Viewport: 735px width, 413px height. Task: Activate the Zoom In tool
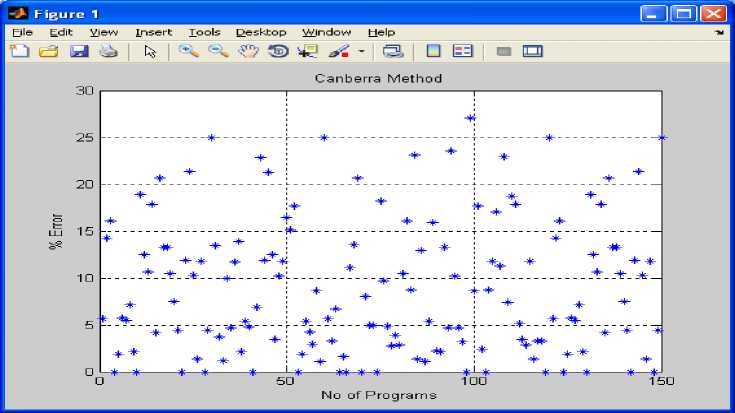click(188, 51)
